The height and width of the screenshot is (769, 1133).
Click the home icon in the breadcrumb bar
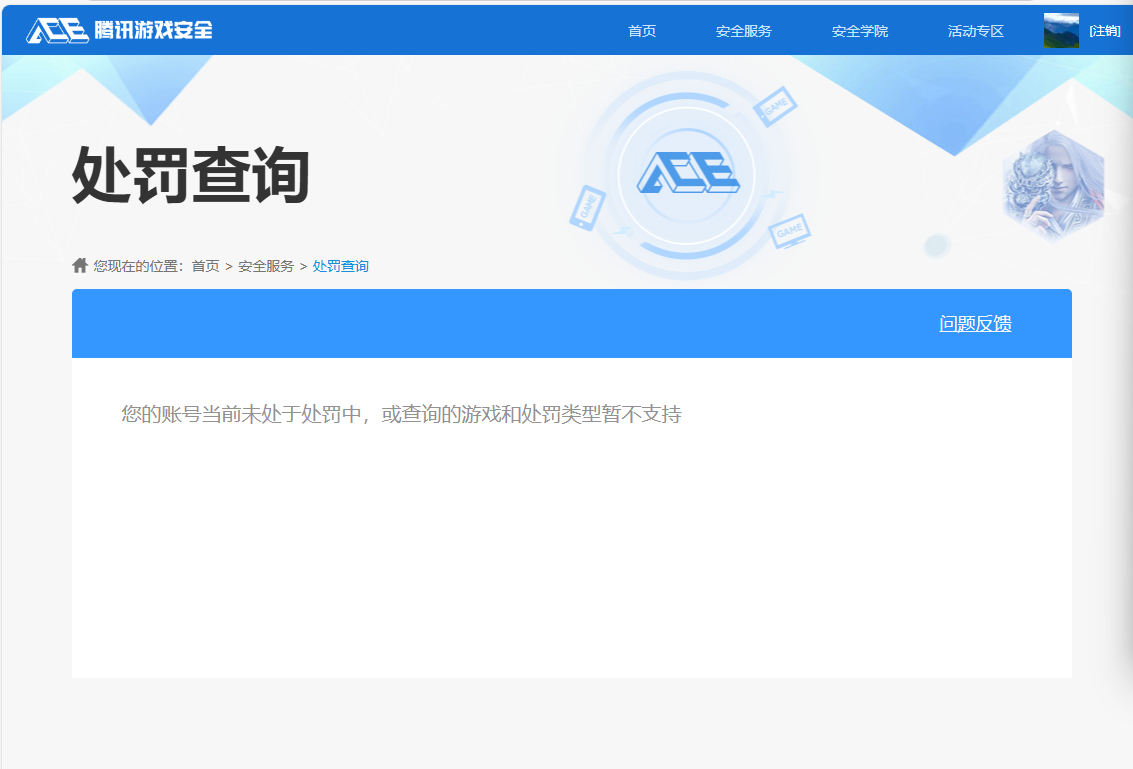79,265
